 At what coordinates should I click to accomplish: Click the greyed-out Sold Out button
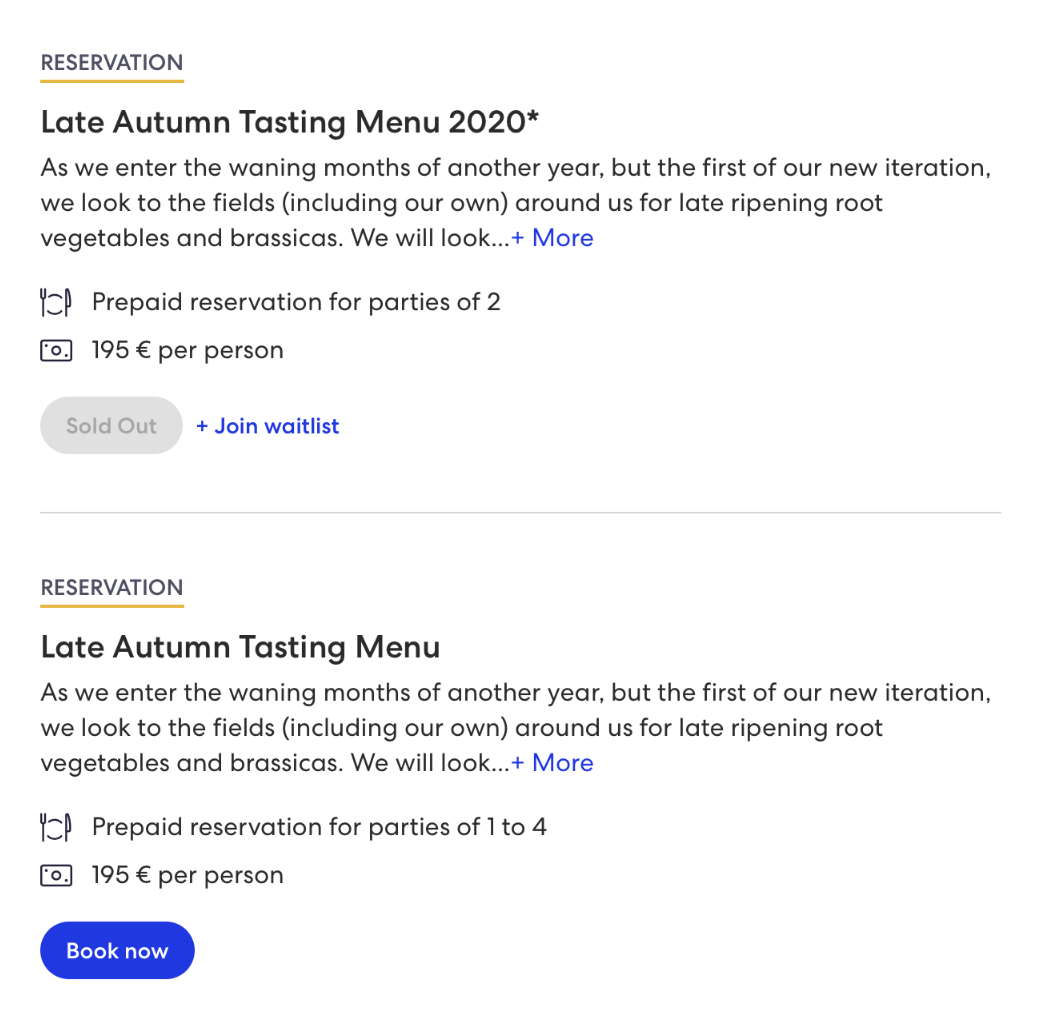tap(111, 425)
